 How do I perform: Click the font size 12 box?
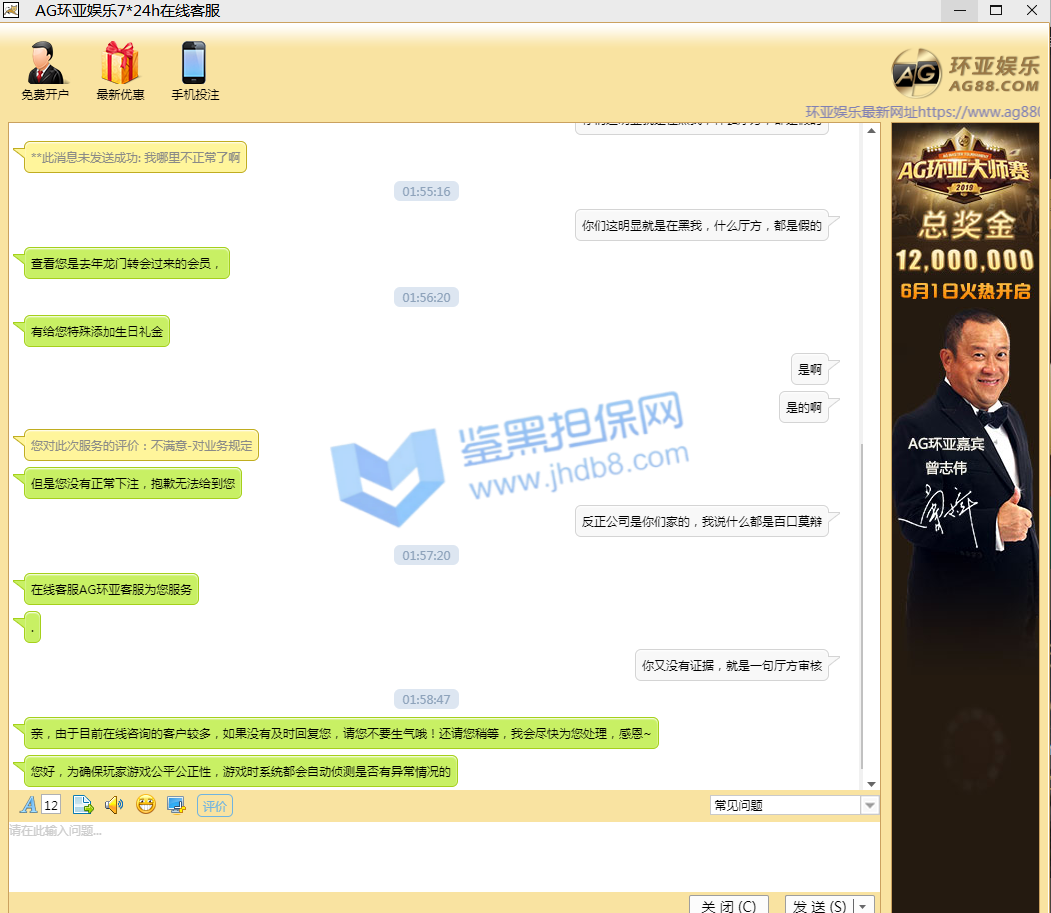point(52,805)
